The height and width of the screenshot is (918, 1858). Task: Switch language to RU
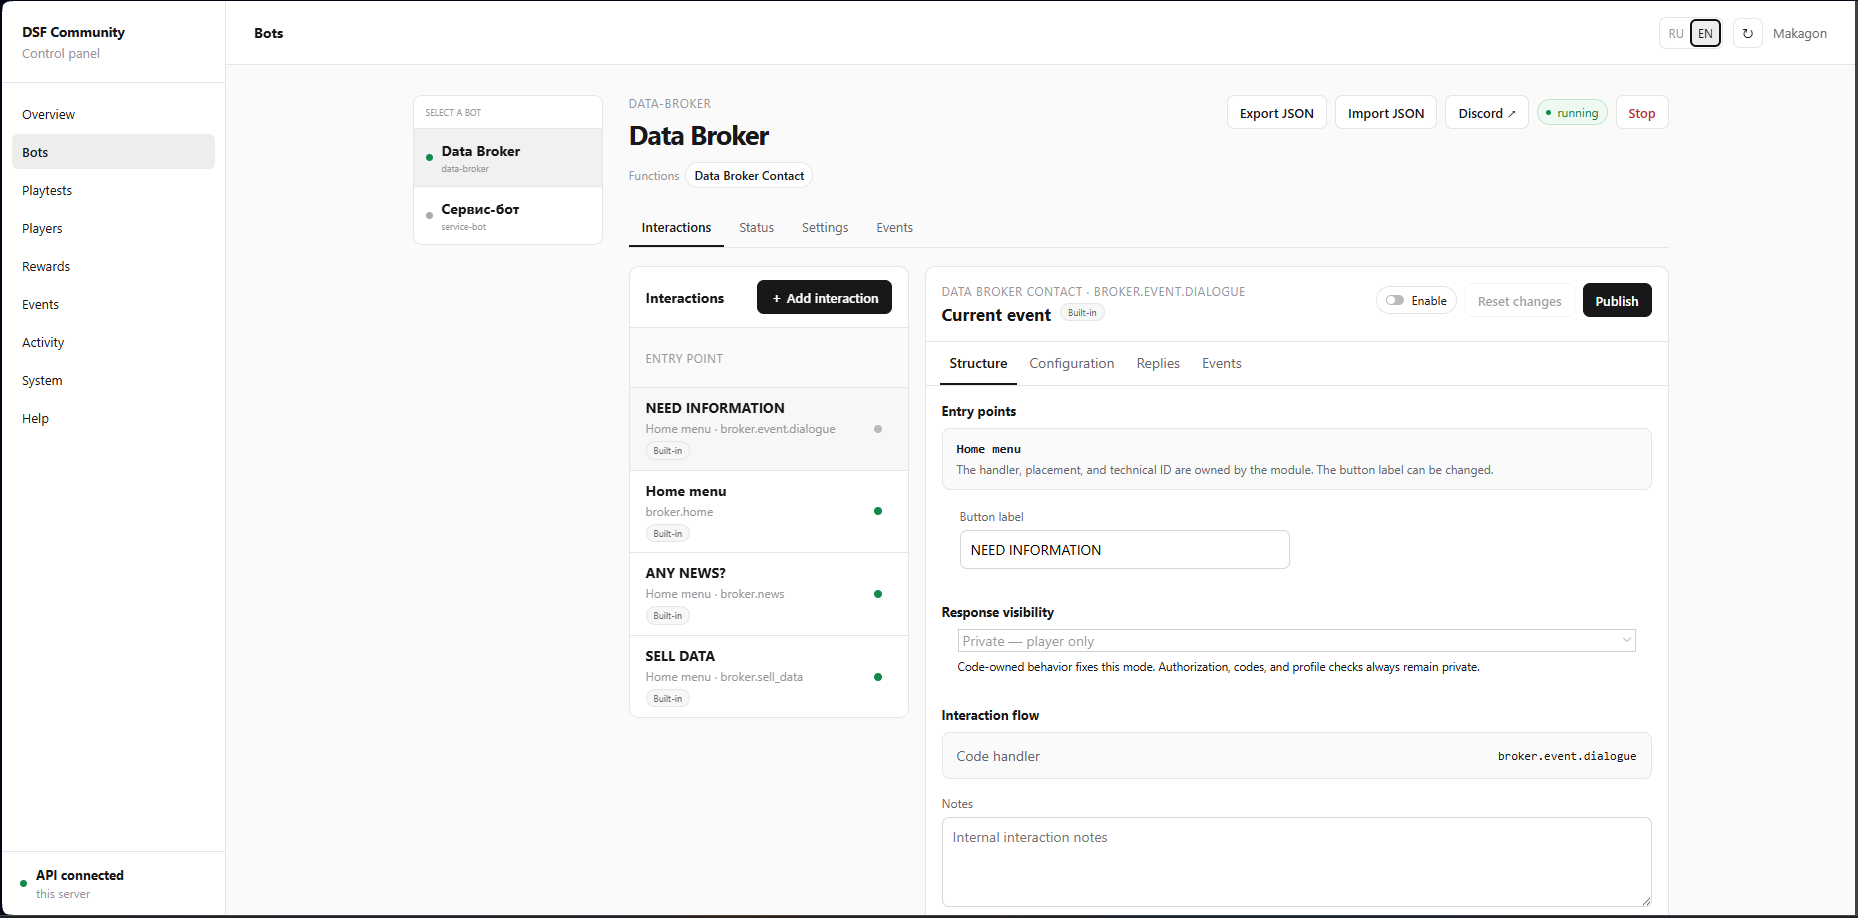coord(1675,33)
